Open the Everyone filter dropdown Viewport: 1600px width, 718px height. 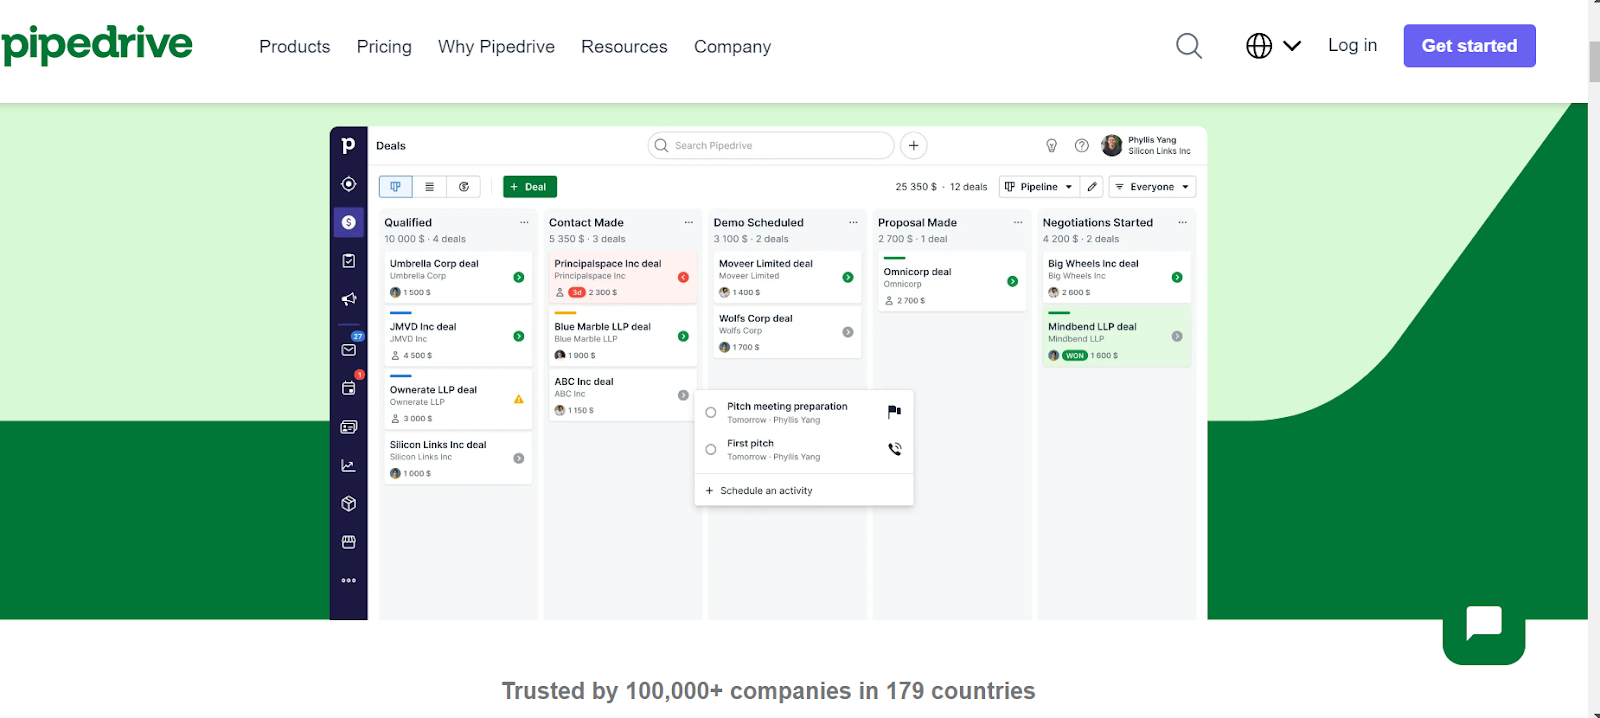point(1152,187)
